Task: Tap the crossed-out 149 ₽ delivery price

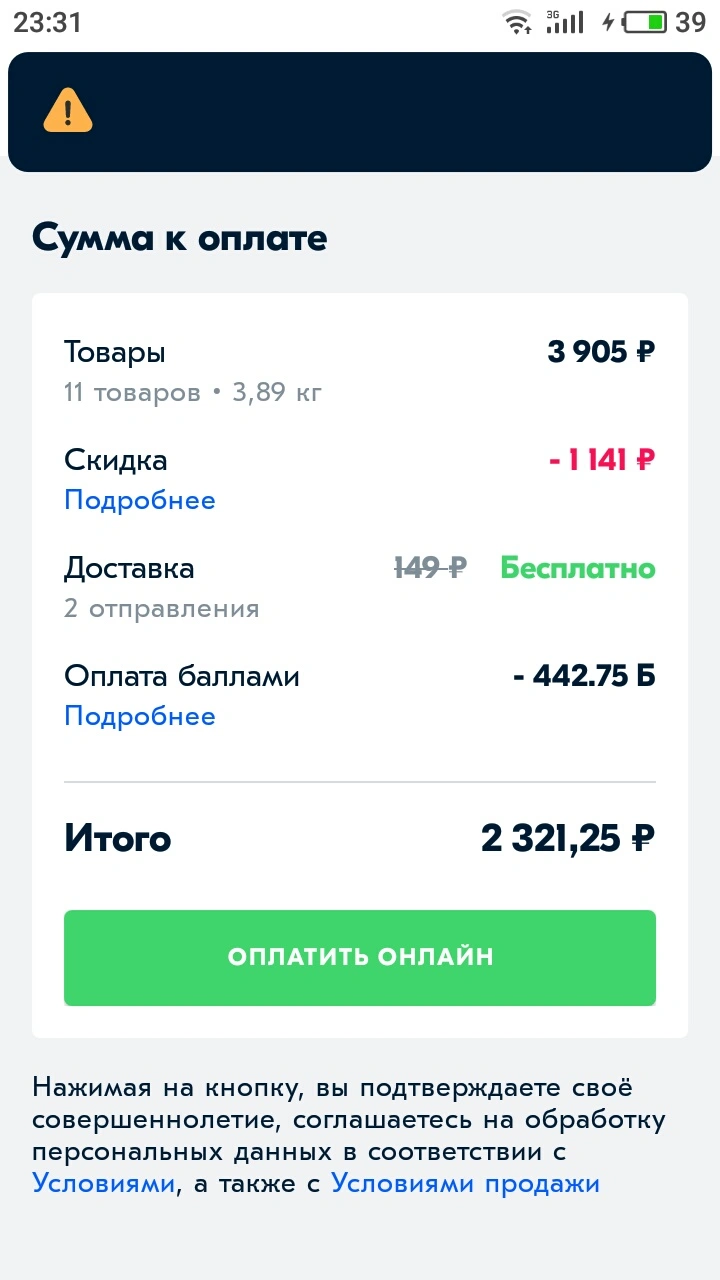Action: click(x=430, y=568)
